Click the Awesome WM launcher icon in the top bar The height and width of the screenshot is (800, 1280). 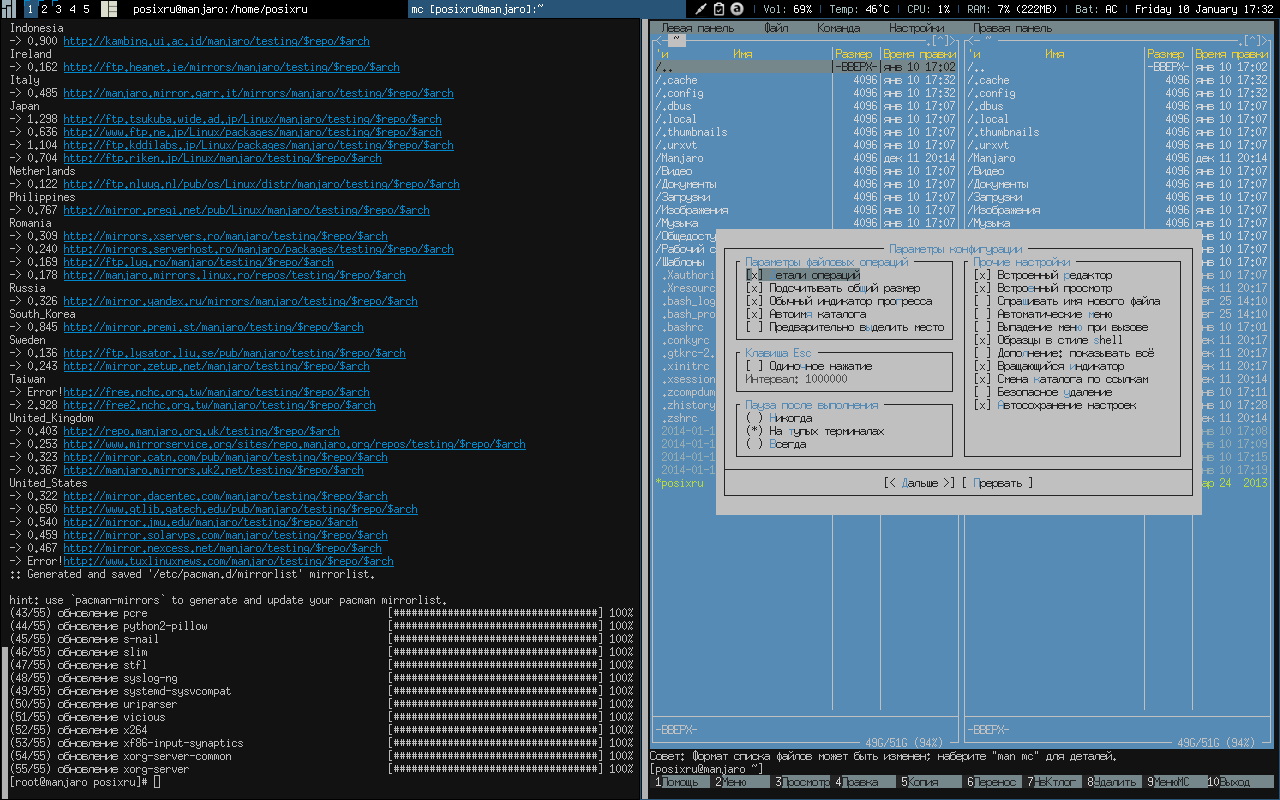pos(9,9)
